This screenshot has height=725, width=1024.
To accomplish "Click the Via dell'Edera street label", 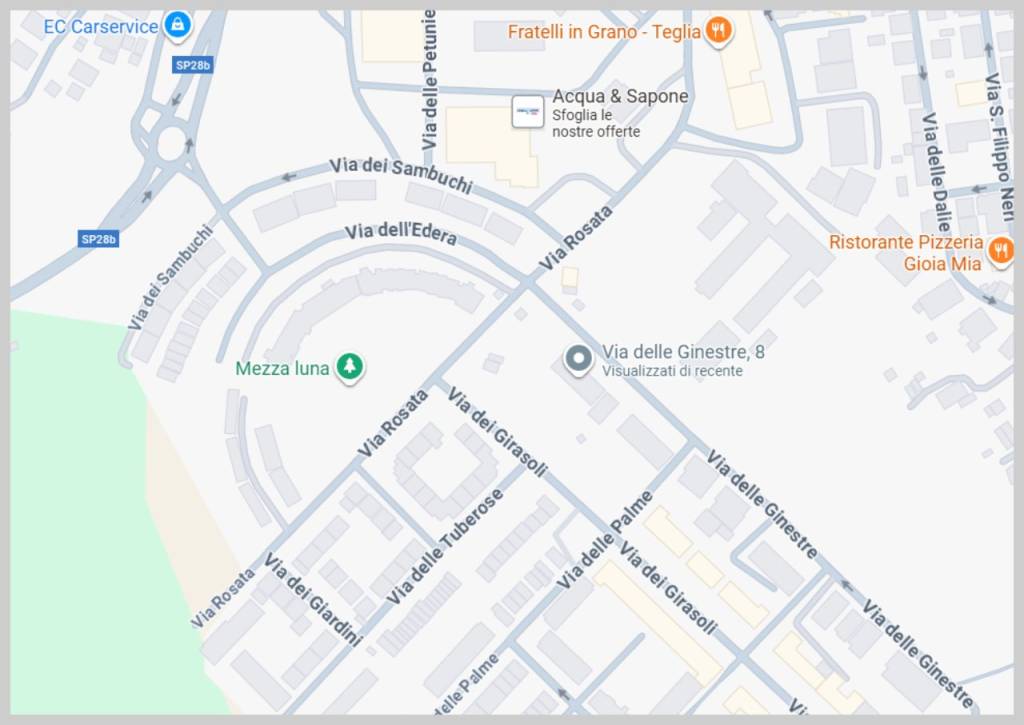I will click(x=401, y=233).
